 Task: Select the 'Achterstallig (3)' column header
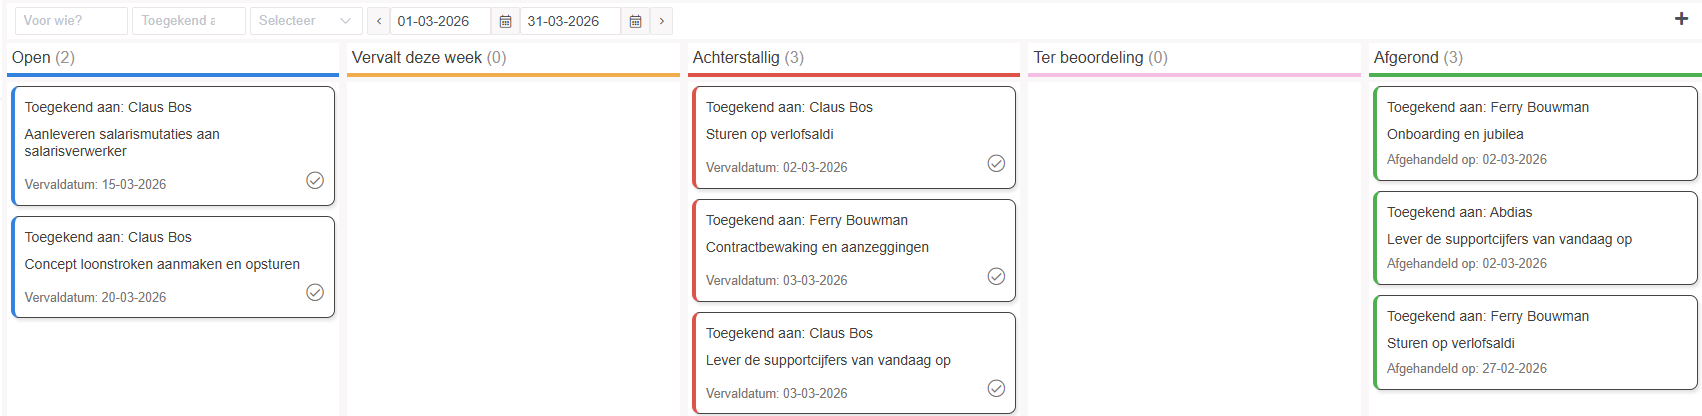748,58
